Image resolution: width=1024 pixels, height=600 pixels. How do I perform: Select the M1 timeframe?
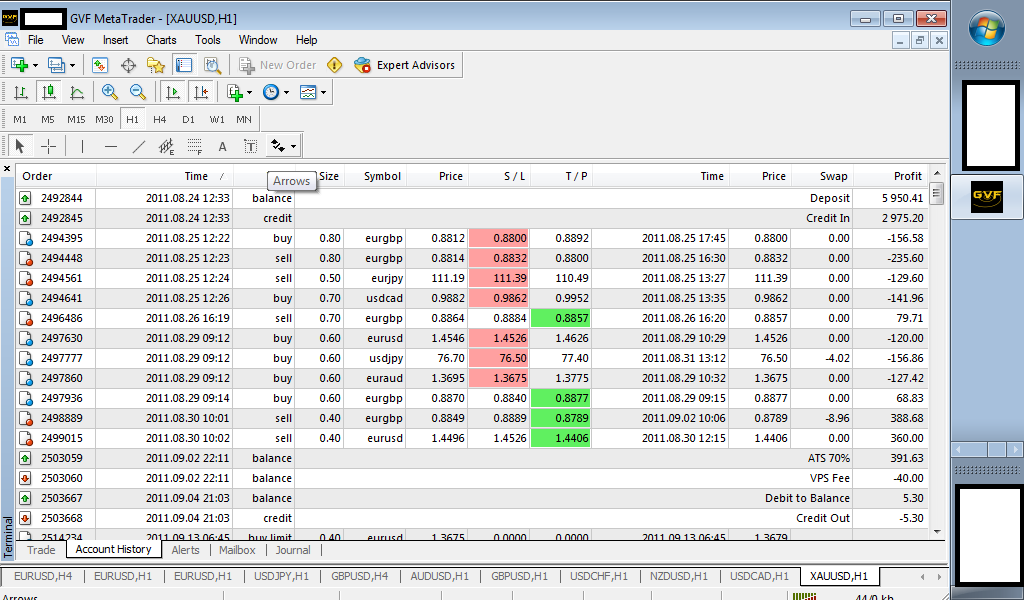[x=20, y=119]
